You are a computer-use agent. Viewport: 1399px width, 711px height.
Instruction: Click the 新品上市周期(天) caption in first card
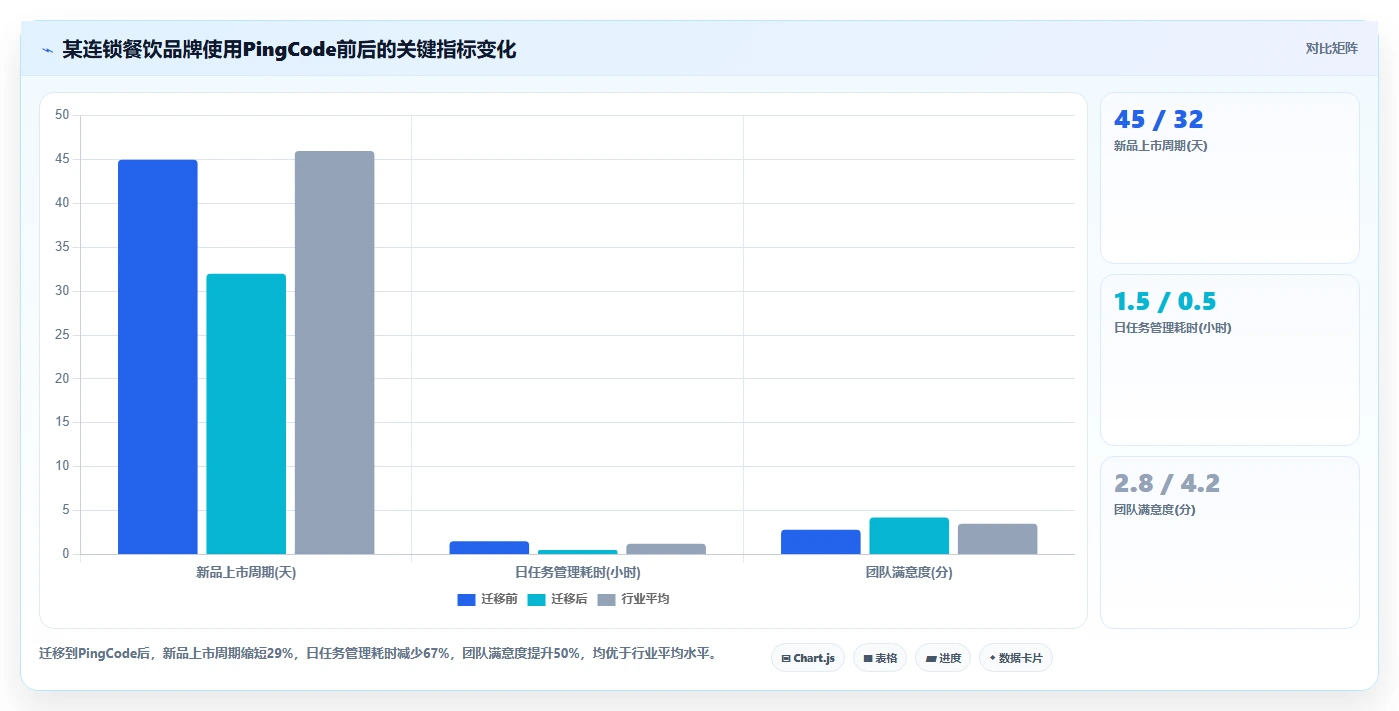(1161, 146)
